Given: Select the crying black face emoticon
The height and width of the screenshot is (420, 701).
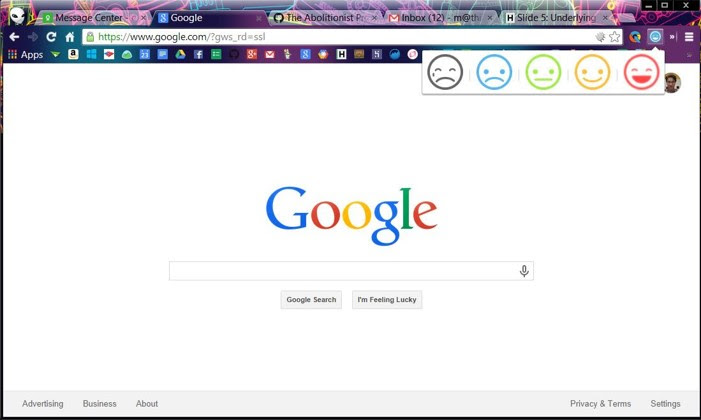Looking at the screenshot, I should (445, 72).
